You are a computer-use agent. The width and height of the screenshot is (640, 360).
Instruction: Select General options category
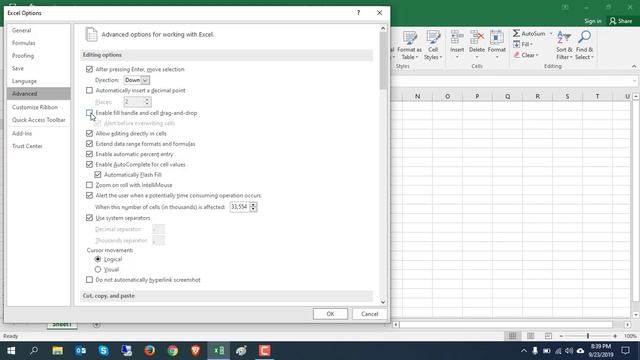pyautogui.click(x=38, y=30)
